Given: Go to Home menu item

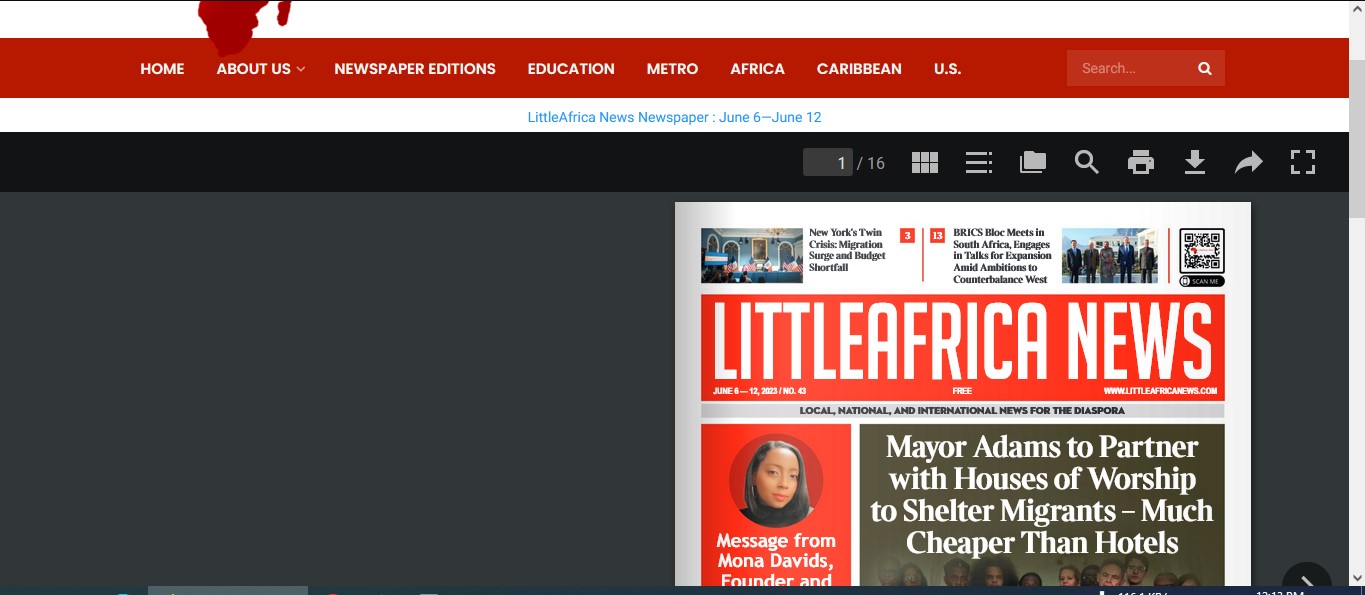Looking at the screenshot, I should [x=162, y=69].
